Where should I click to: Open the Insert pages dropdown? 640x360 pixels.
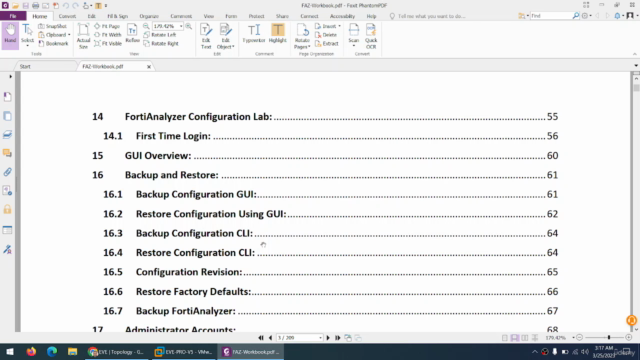[328, 26]
